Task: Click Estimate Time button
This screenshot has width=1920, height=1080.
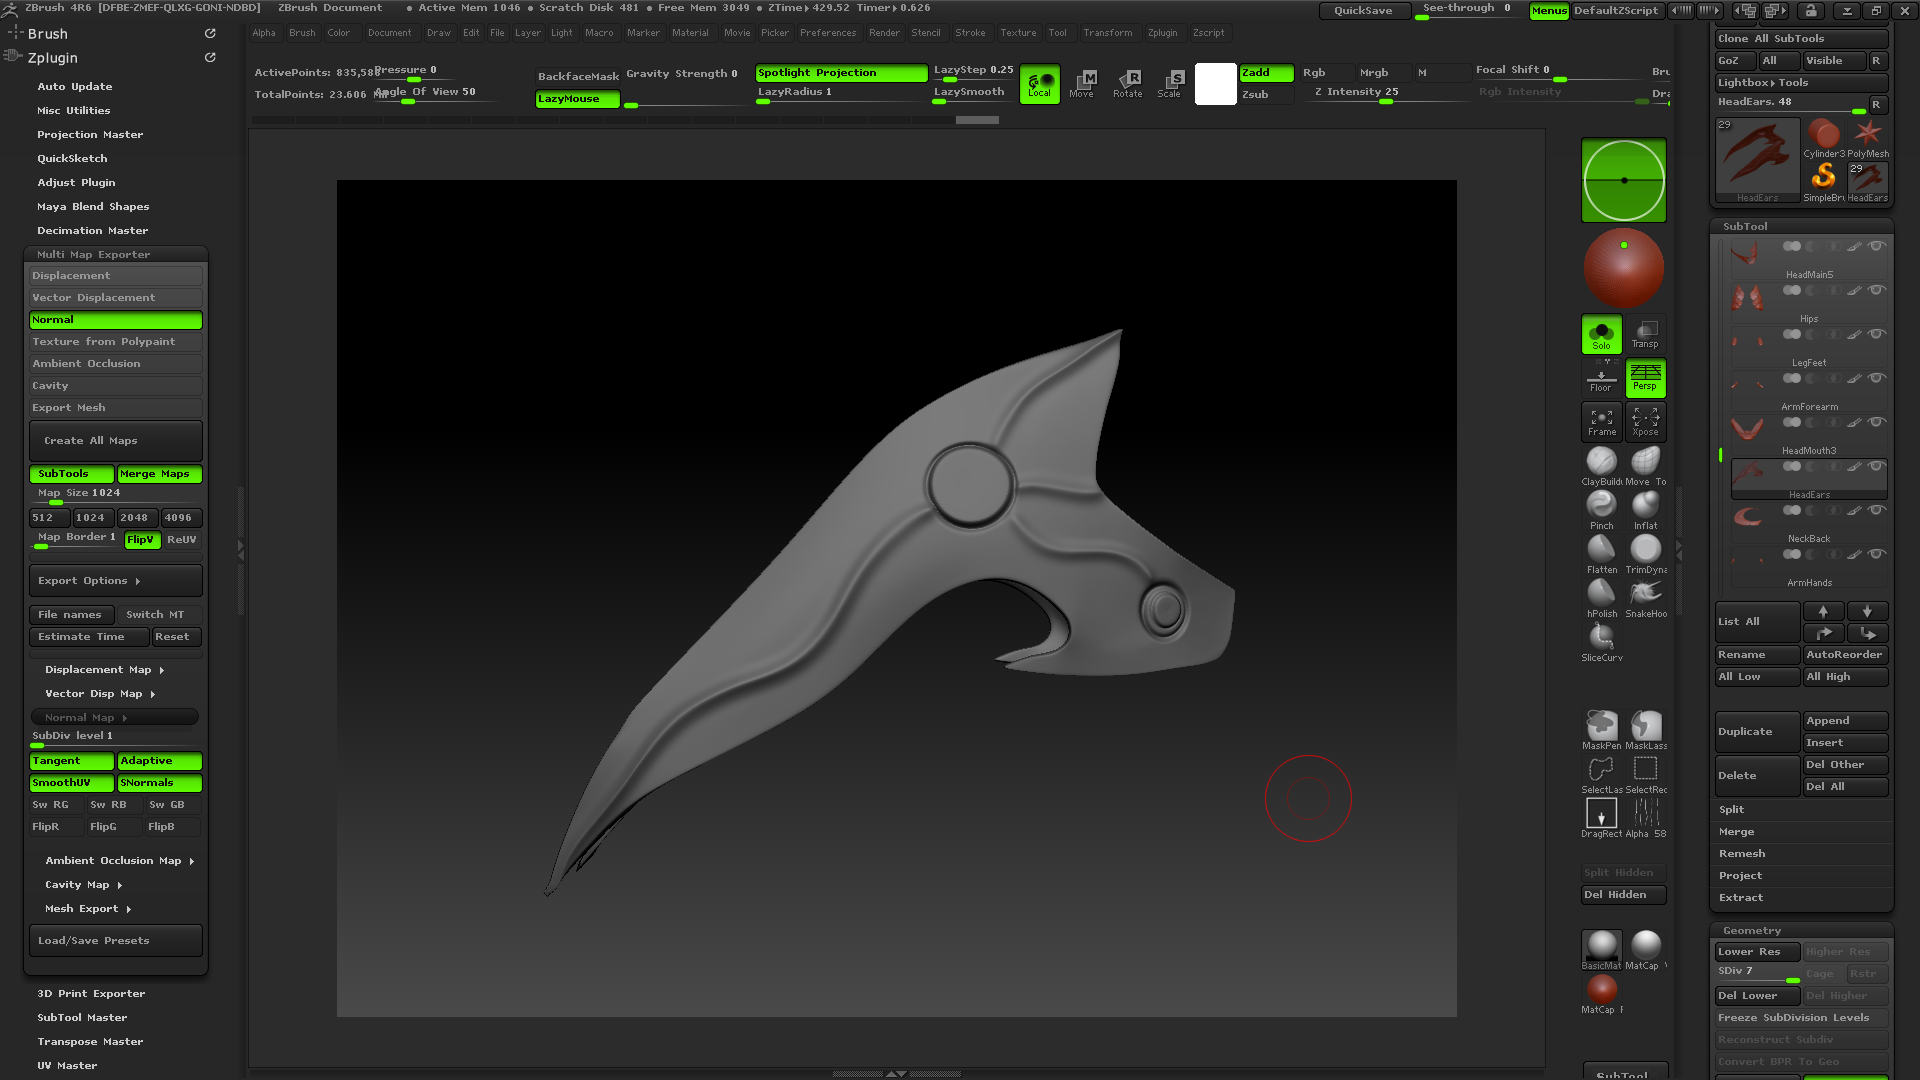Action: coord(89,637)
